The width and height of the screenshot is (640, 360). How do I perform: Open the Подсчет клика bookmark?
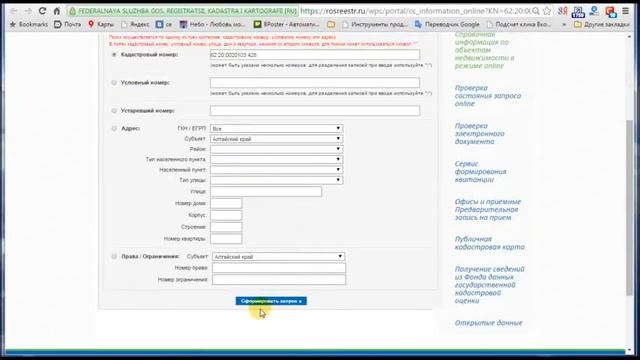(x=518, y=24)
